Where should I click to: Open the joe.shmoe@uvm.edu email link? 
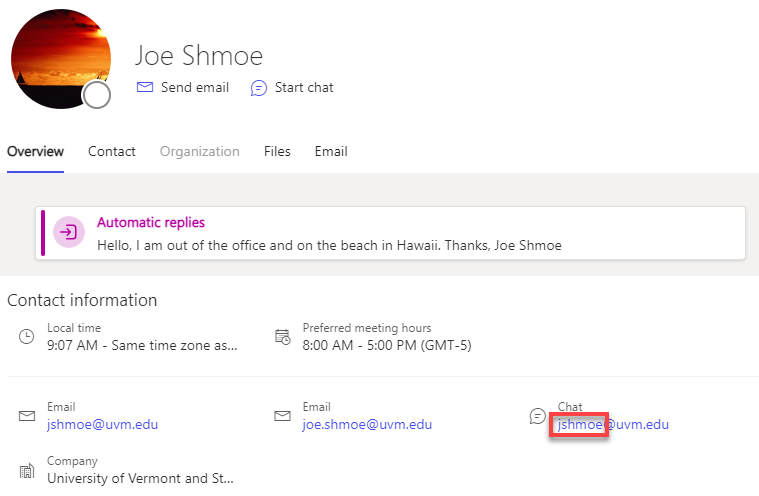(x=367, y=424)
